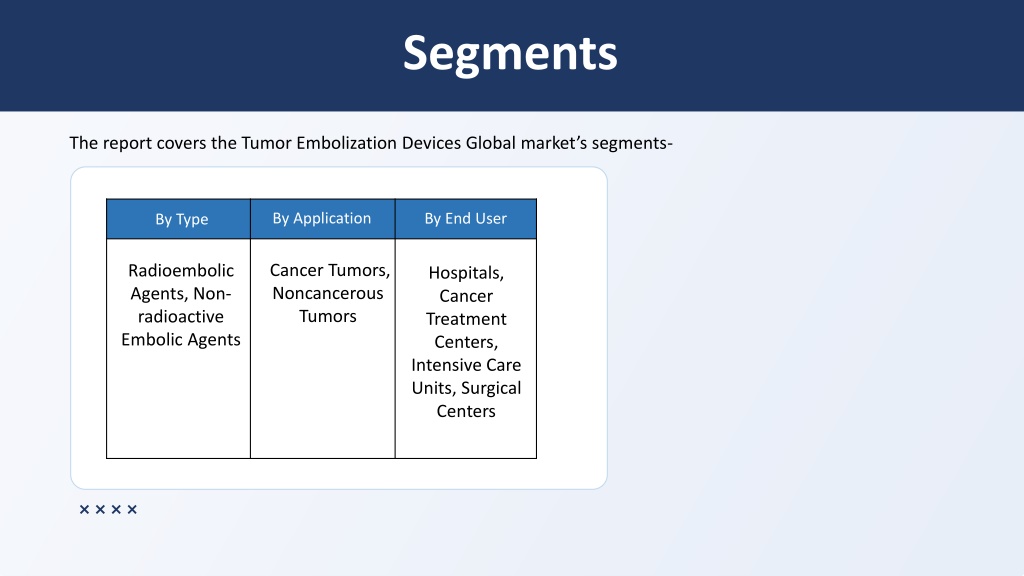Image resolution: width=1024 pixels, height=576 pixels.
Task: Select the Radioembolic Agents table cell
Action: tap(178, 349)
